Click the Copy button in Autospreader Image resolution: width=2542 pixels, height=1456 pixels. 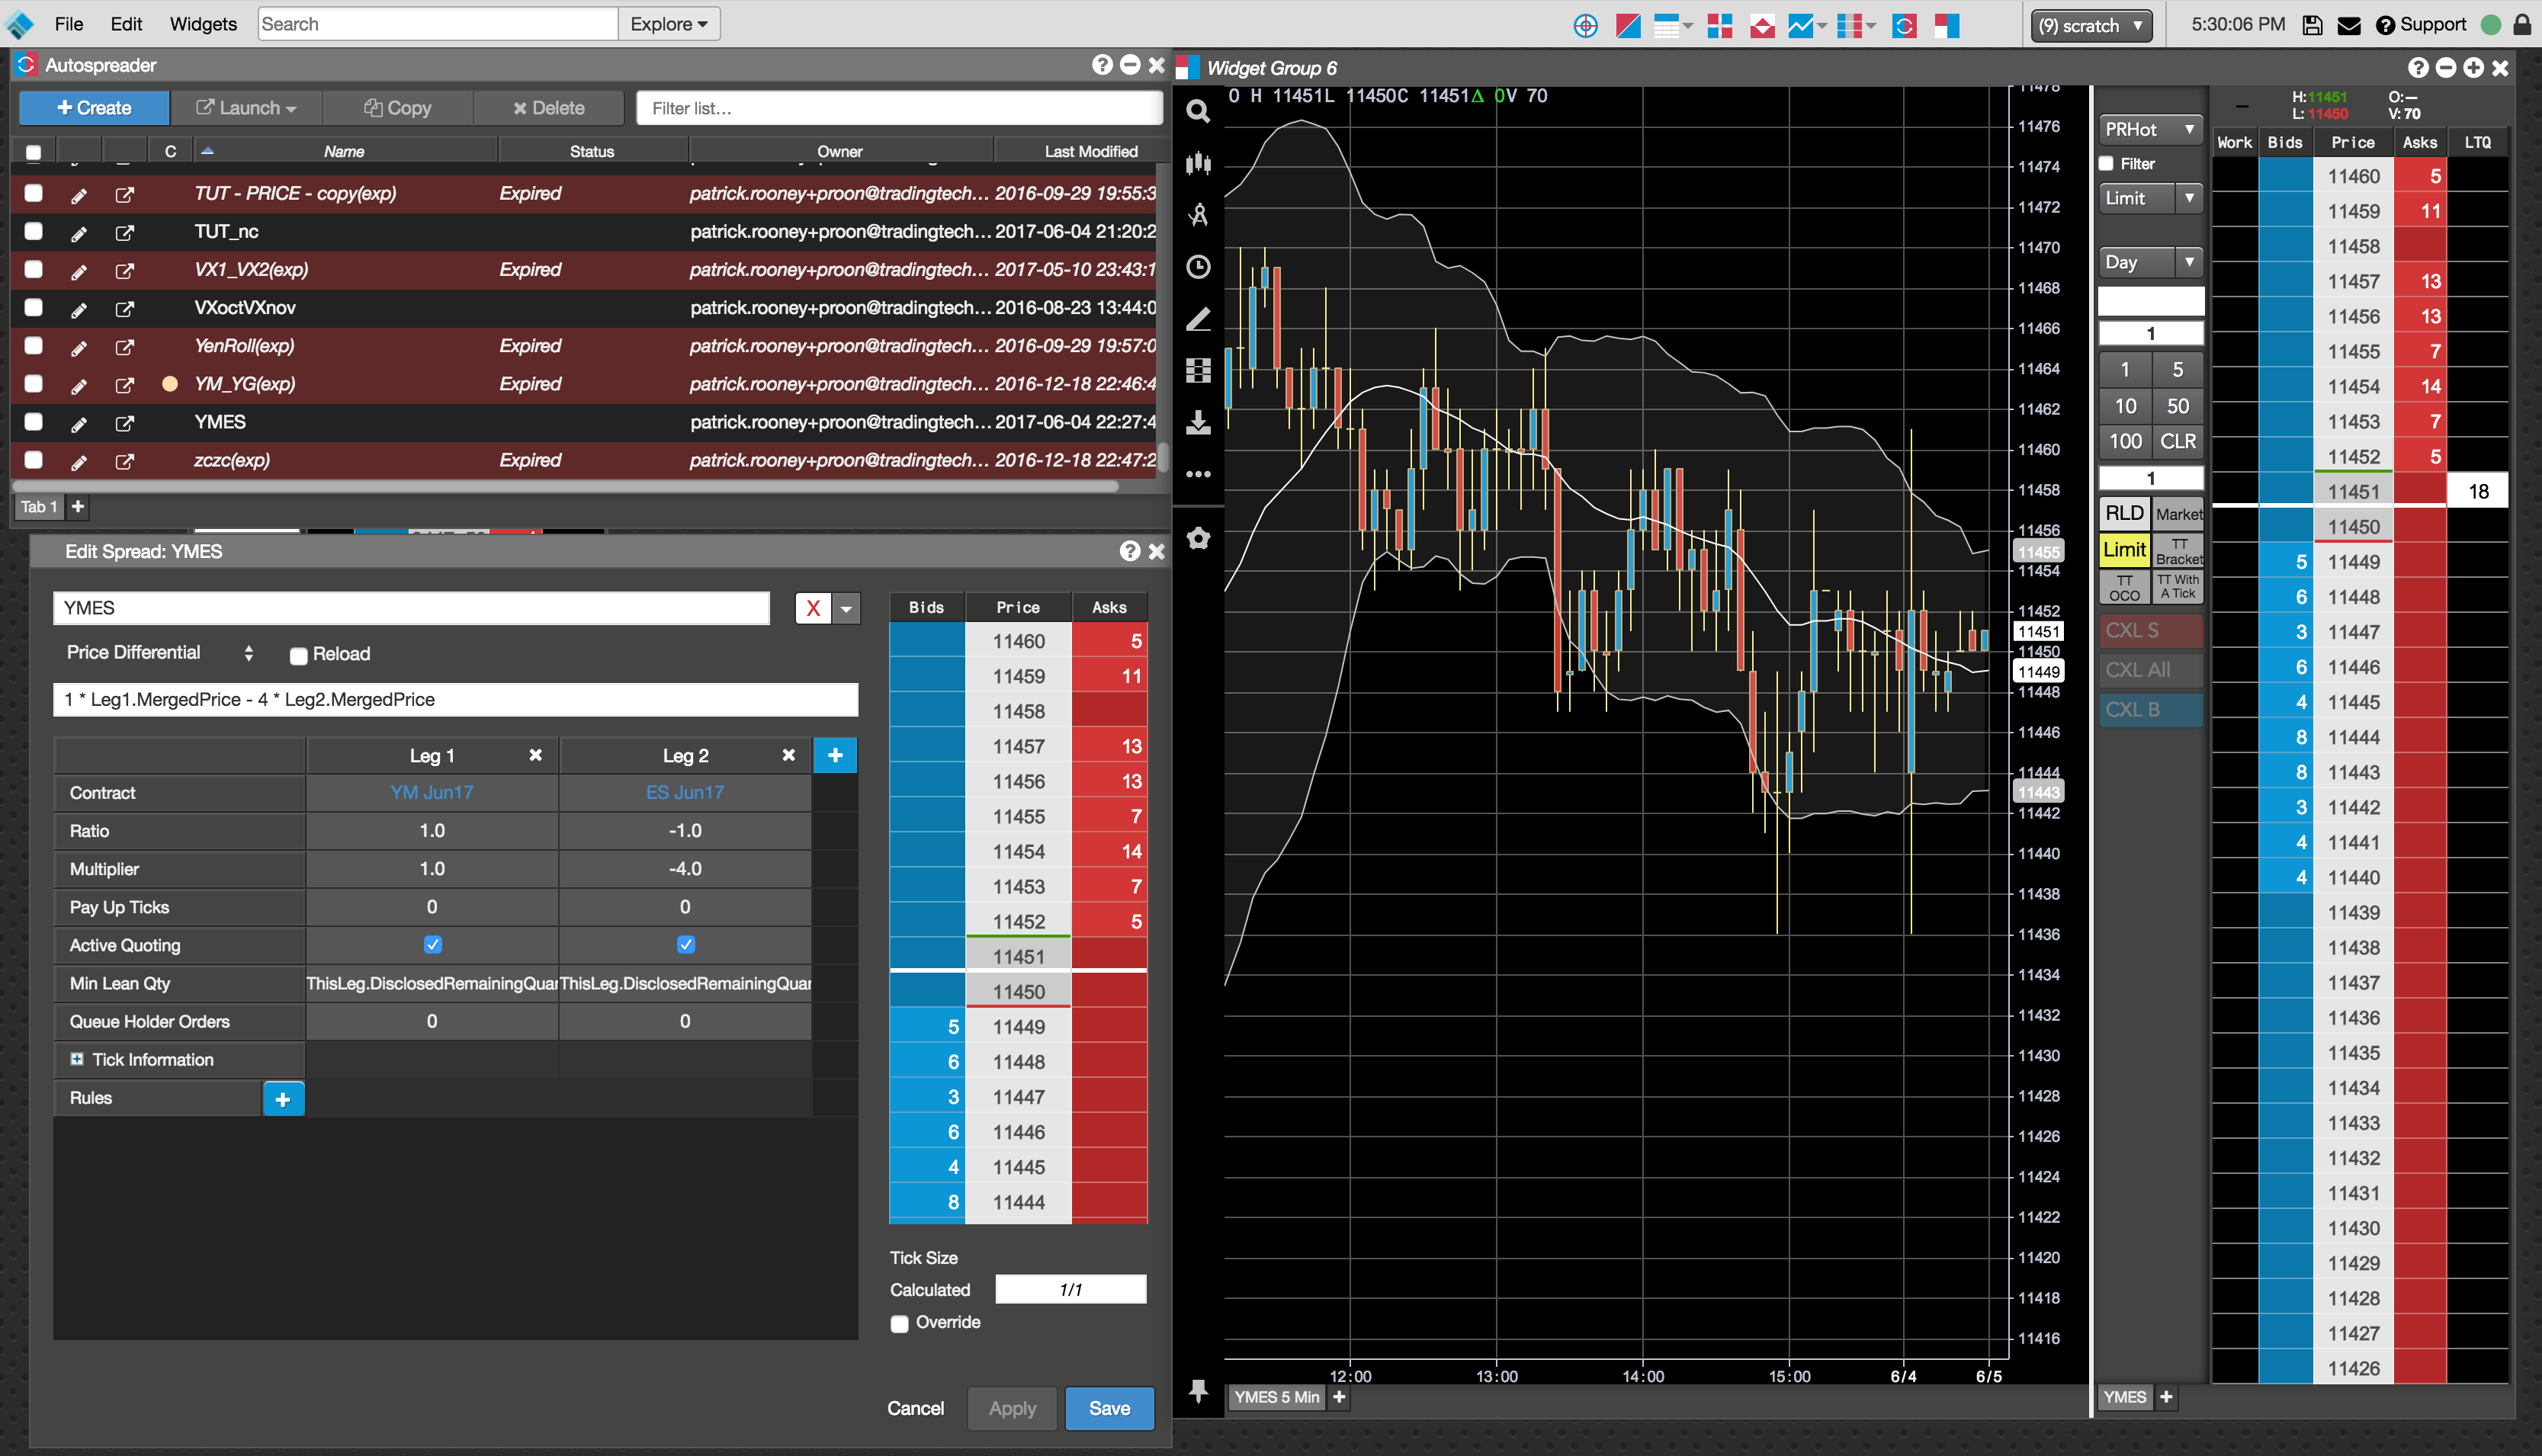pos(398,108)
